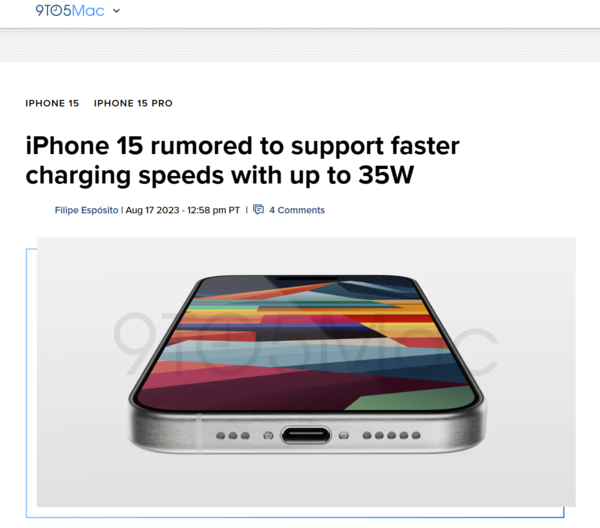The width and height of the screenshot is (600, 528).
Task: Open the 4 Comments link
Action: point(297,210)
